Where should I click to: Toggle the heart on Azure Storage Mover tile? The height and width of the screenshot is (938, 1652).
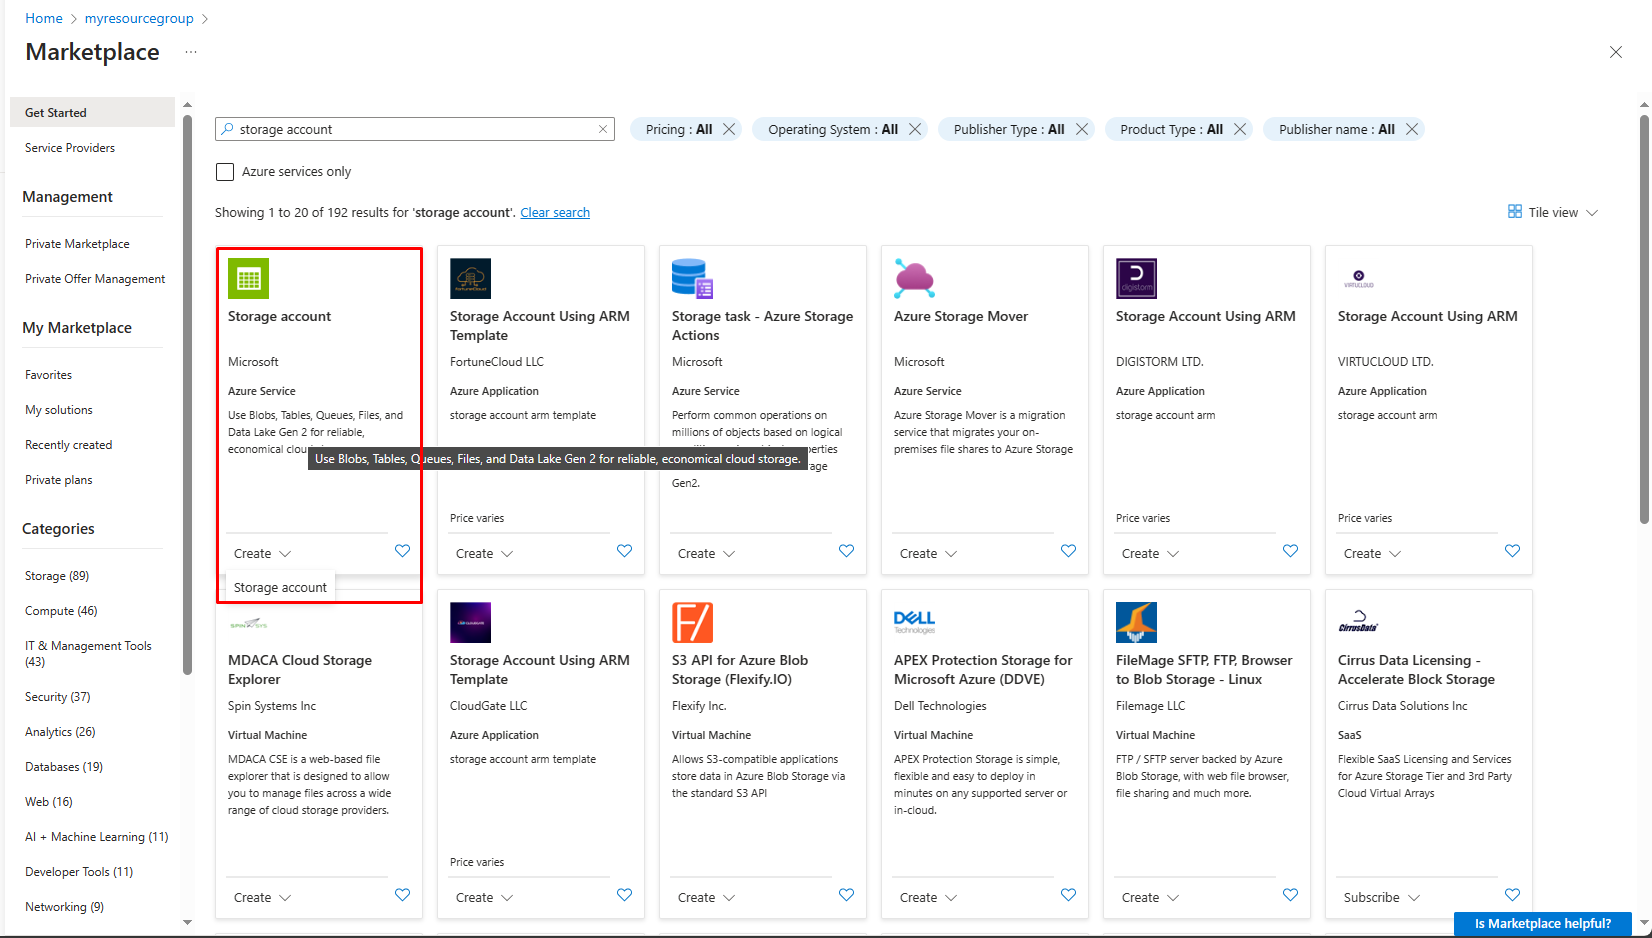click(x=1068, y=550)
